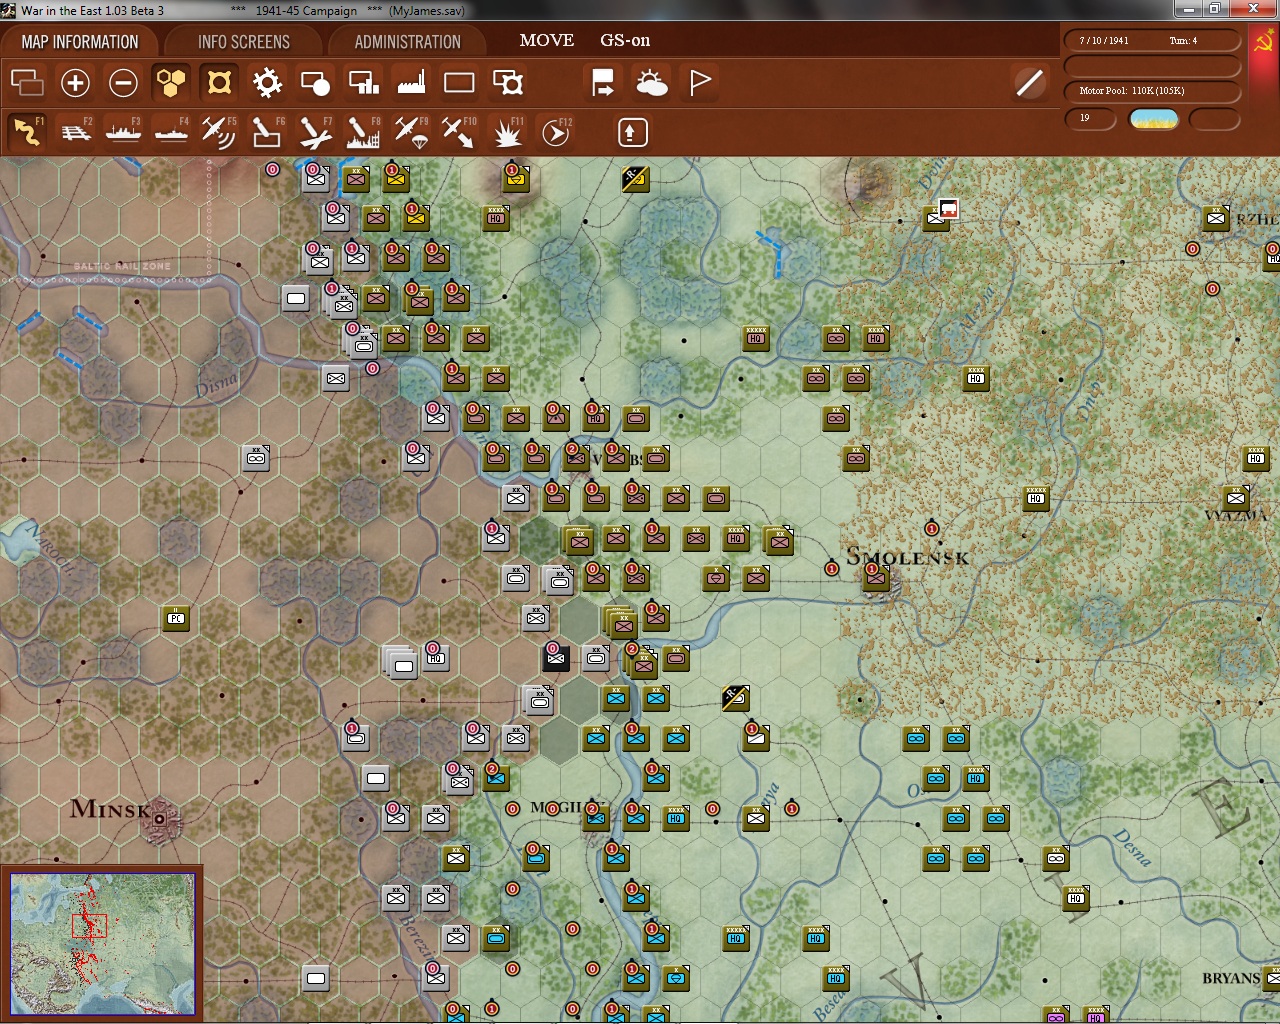This screenshot has width=1280, height=1024.
Task: Zoom out with the minus icon
Action: tap(123, 82)
